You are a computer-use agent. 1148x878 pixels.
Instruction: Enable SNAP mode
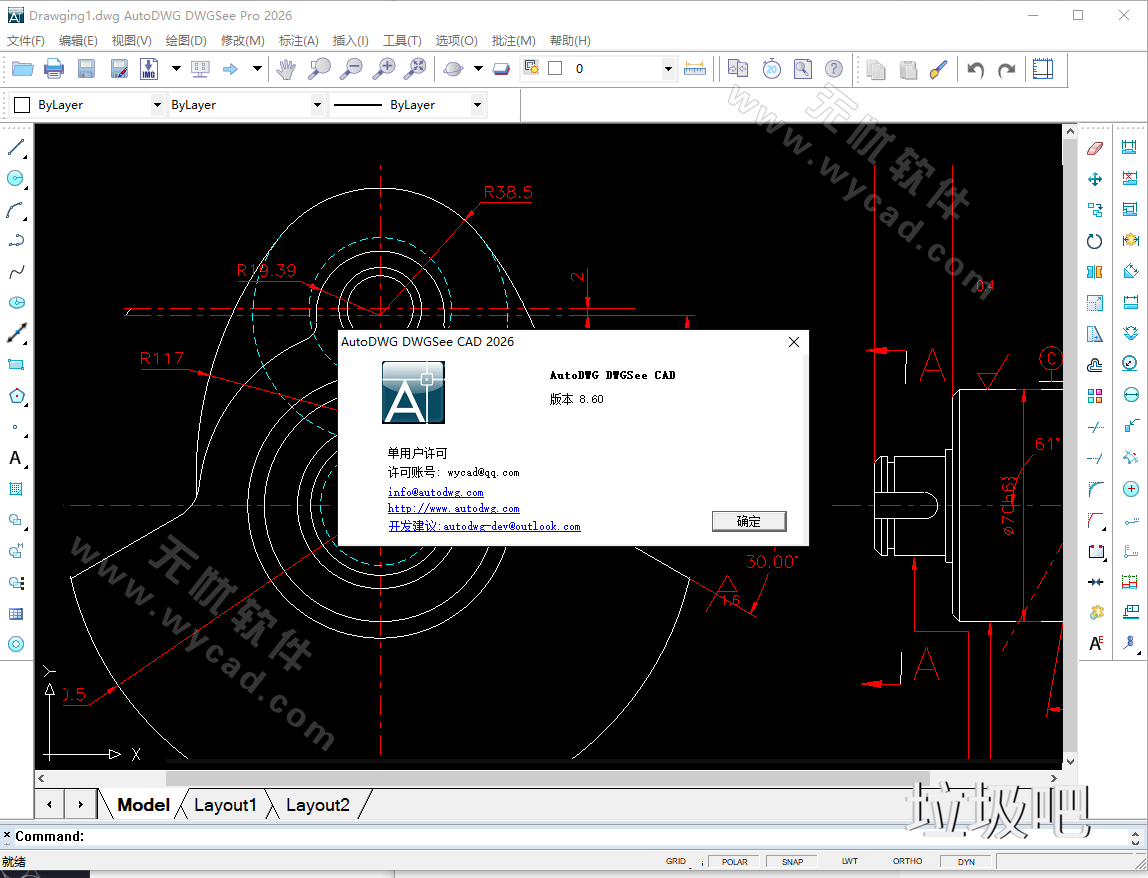coord(791,861)
